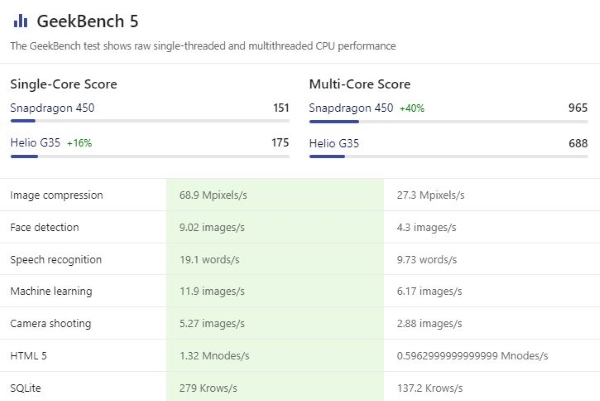Click the multi-core Helio G35 score bar
This screenshot has height=401, width=600.
point(449,156)
